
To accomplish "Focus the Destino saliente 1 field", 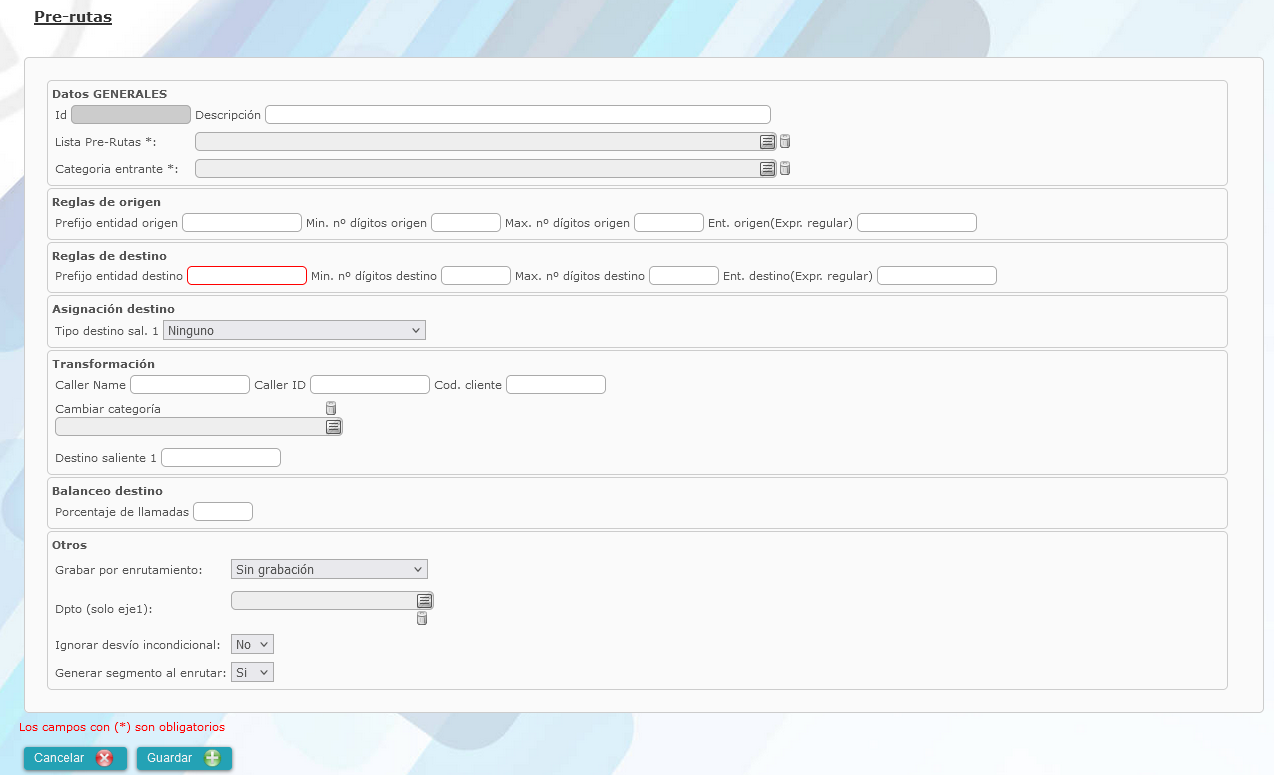I will (x=221, y=458).
